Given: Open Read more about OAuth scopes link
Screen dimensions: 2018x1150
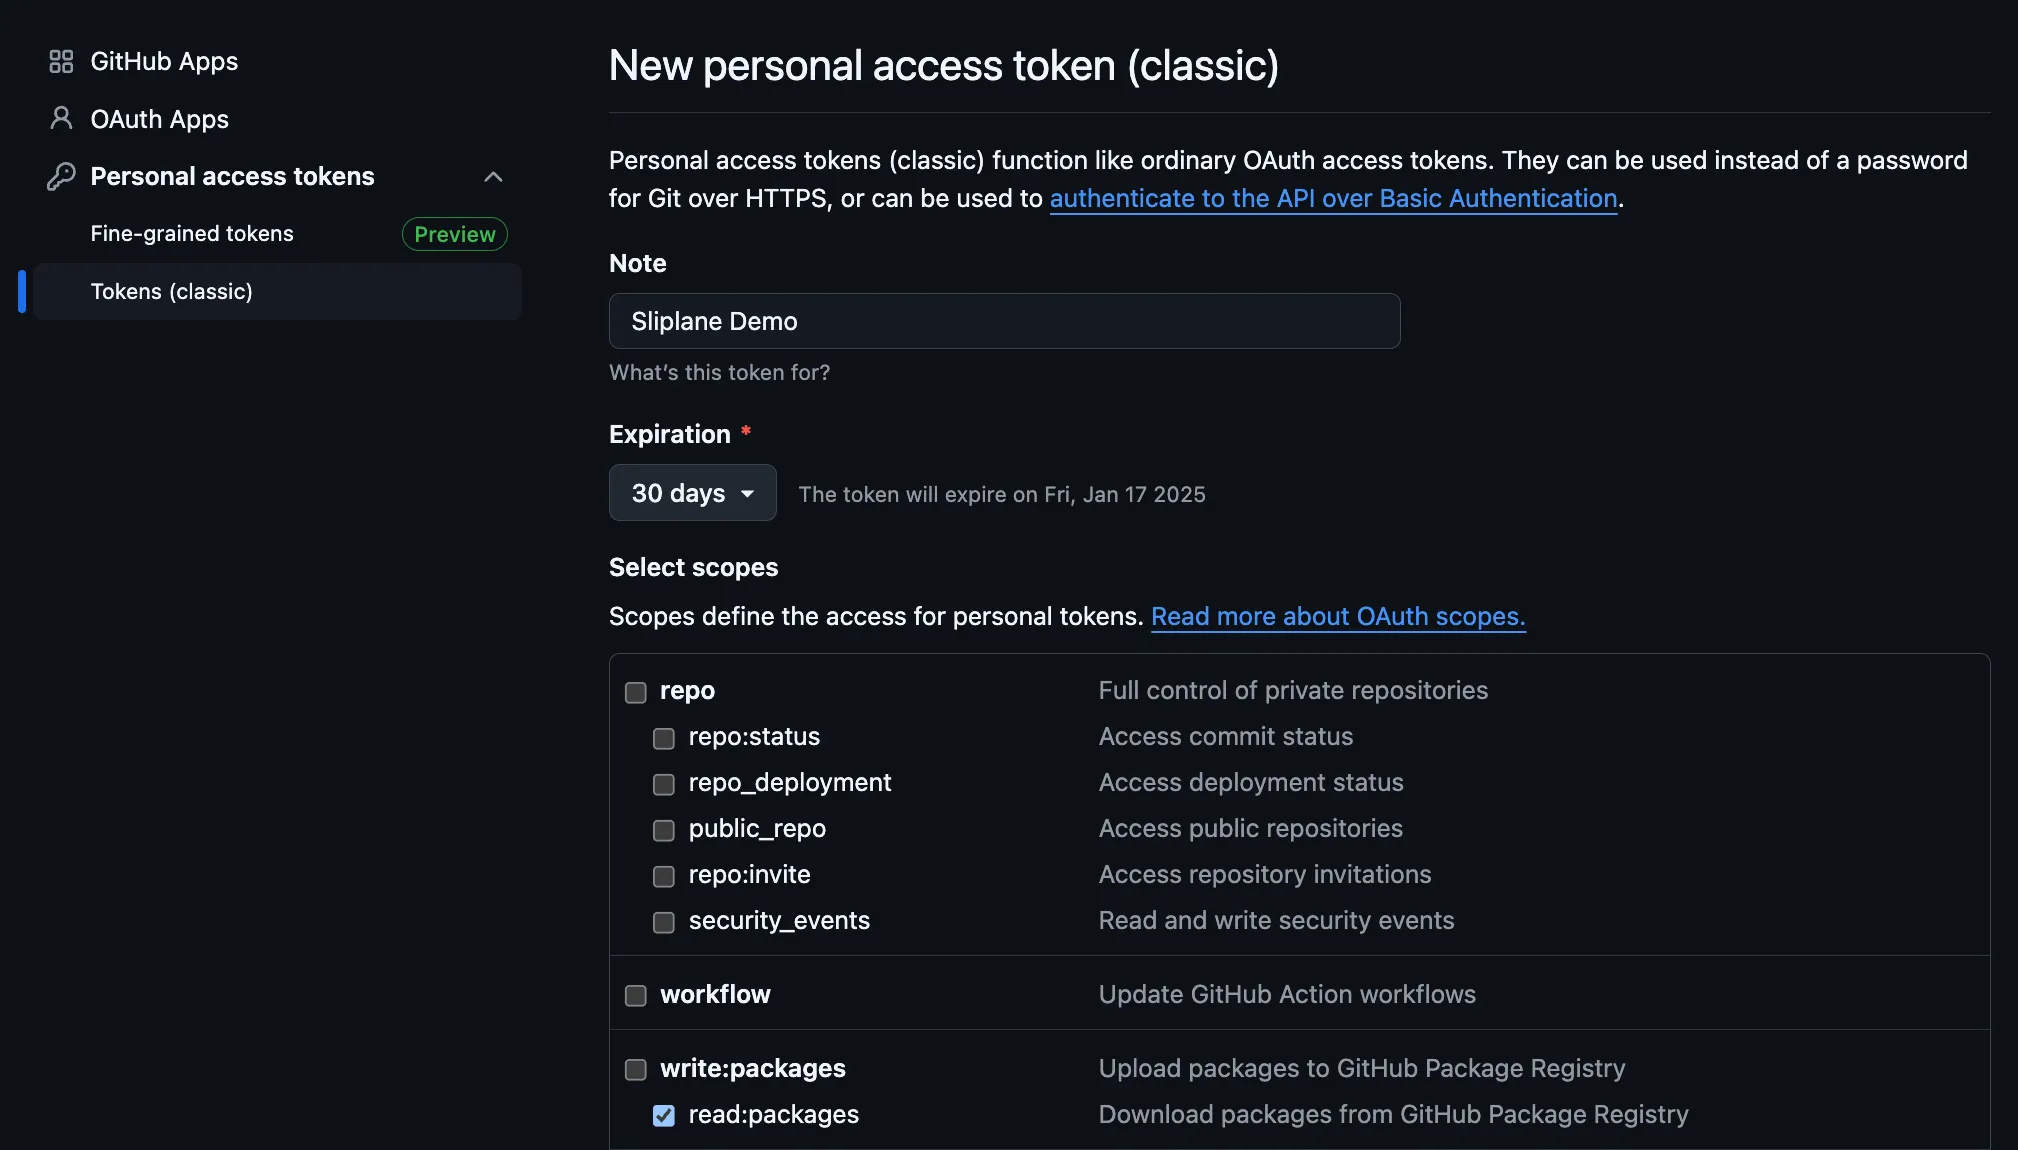Looking at the screenshot, I should (1338, 616).
